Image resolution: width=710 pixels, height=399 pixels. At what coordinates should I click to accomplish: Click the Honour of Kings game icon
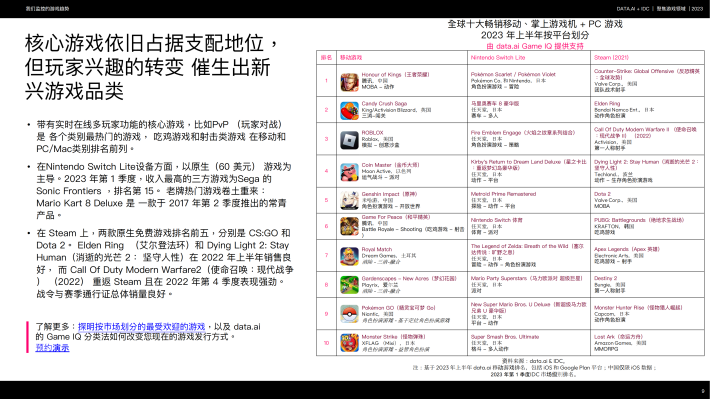coord(349,82)
